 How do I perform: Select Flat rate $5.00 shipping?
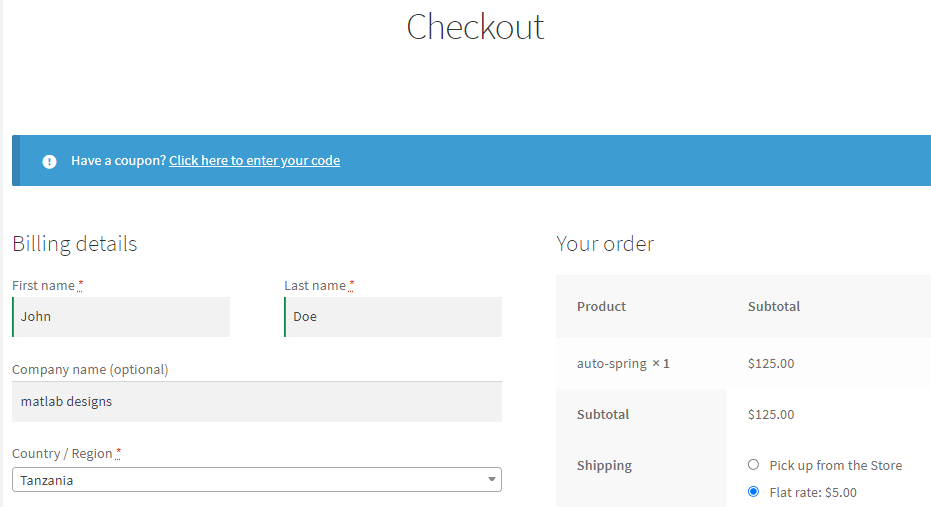point(753,492)
